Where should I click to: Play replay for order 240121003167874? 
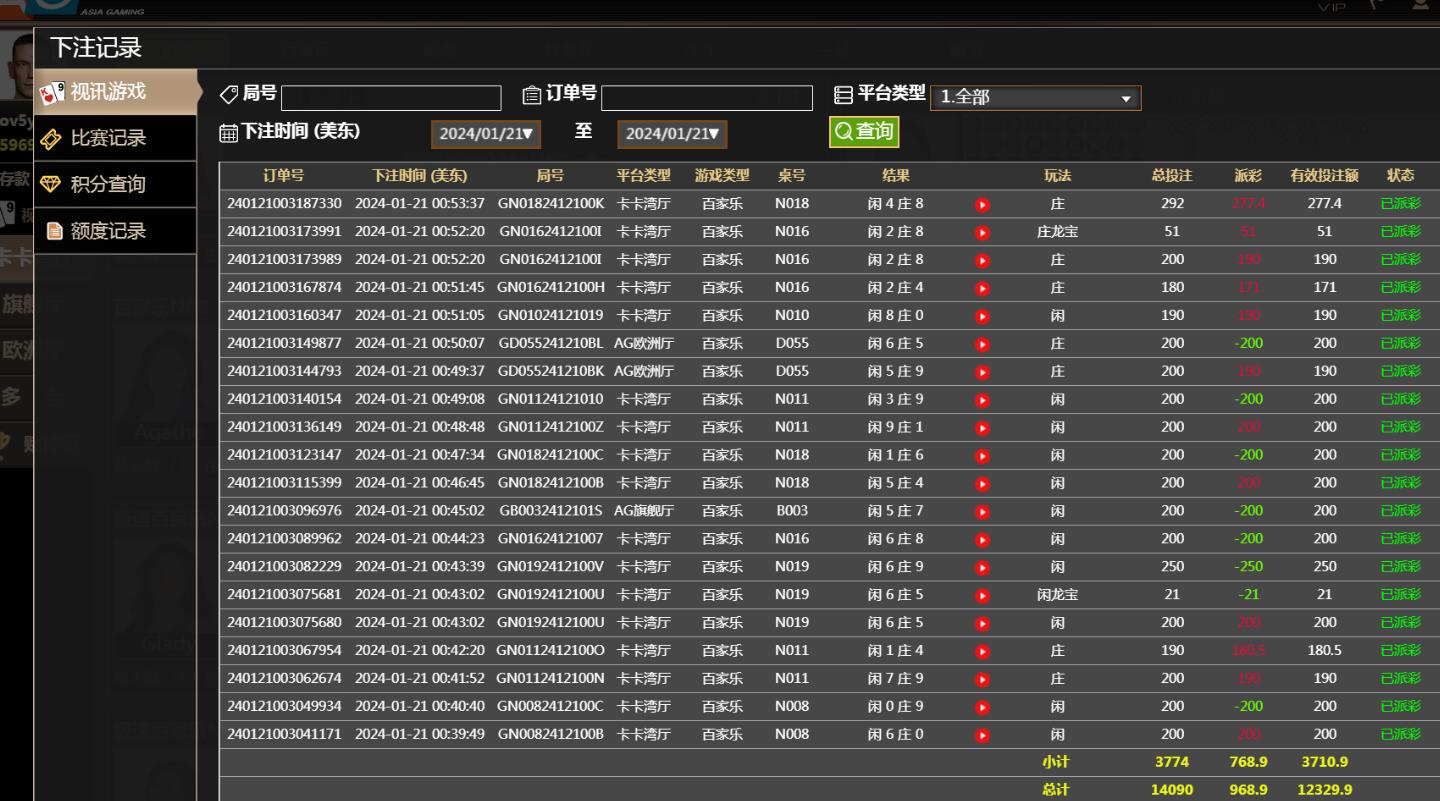point(982,288)
